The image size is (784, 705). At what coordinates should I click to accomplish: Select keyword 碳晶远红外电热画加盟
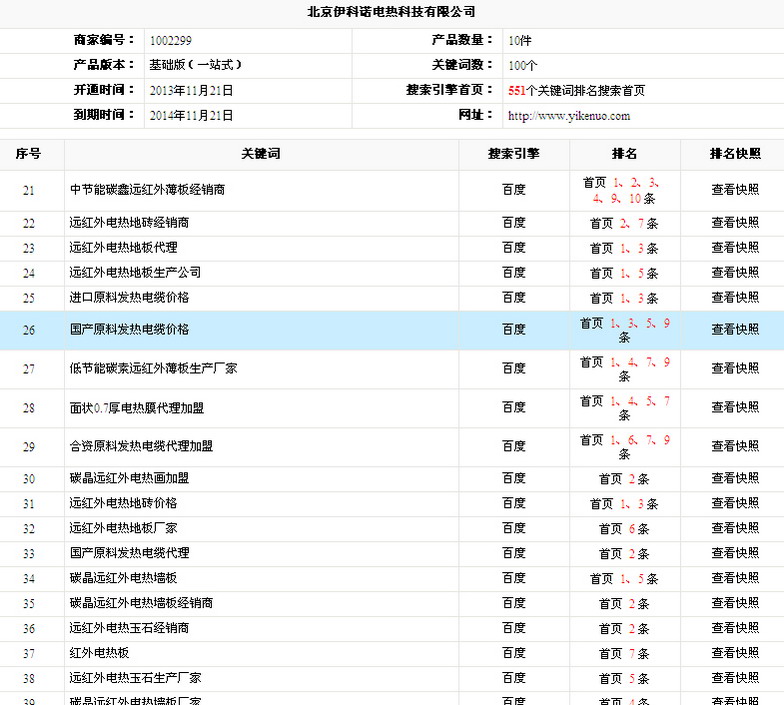coord(129,478)
